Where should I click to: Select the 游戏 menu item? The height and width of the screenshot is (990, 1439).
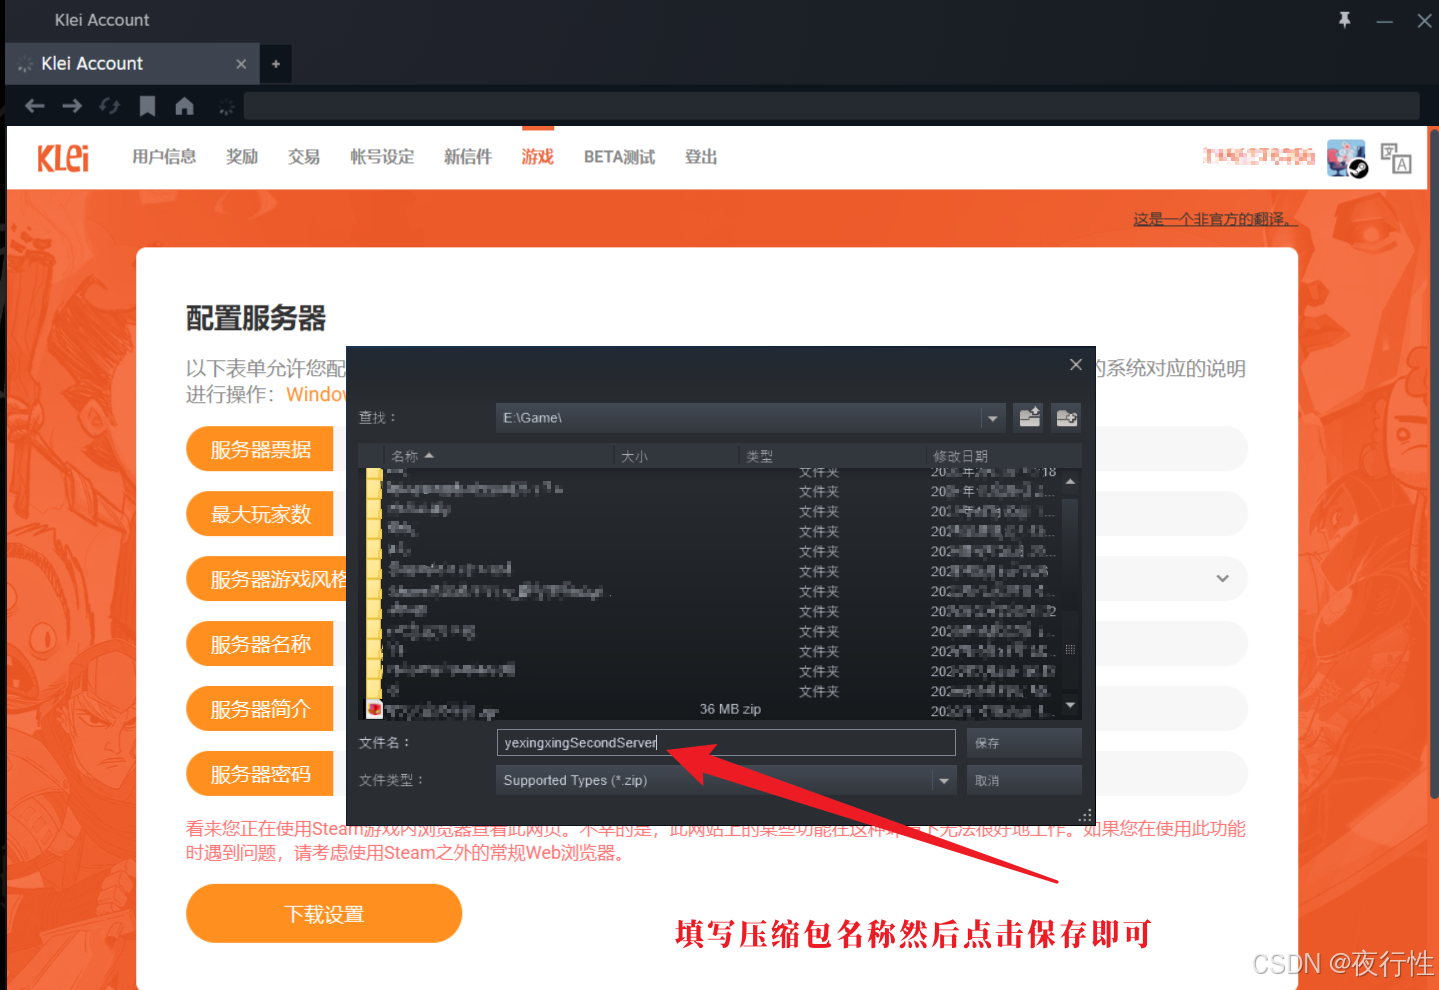point(538,157)
